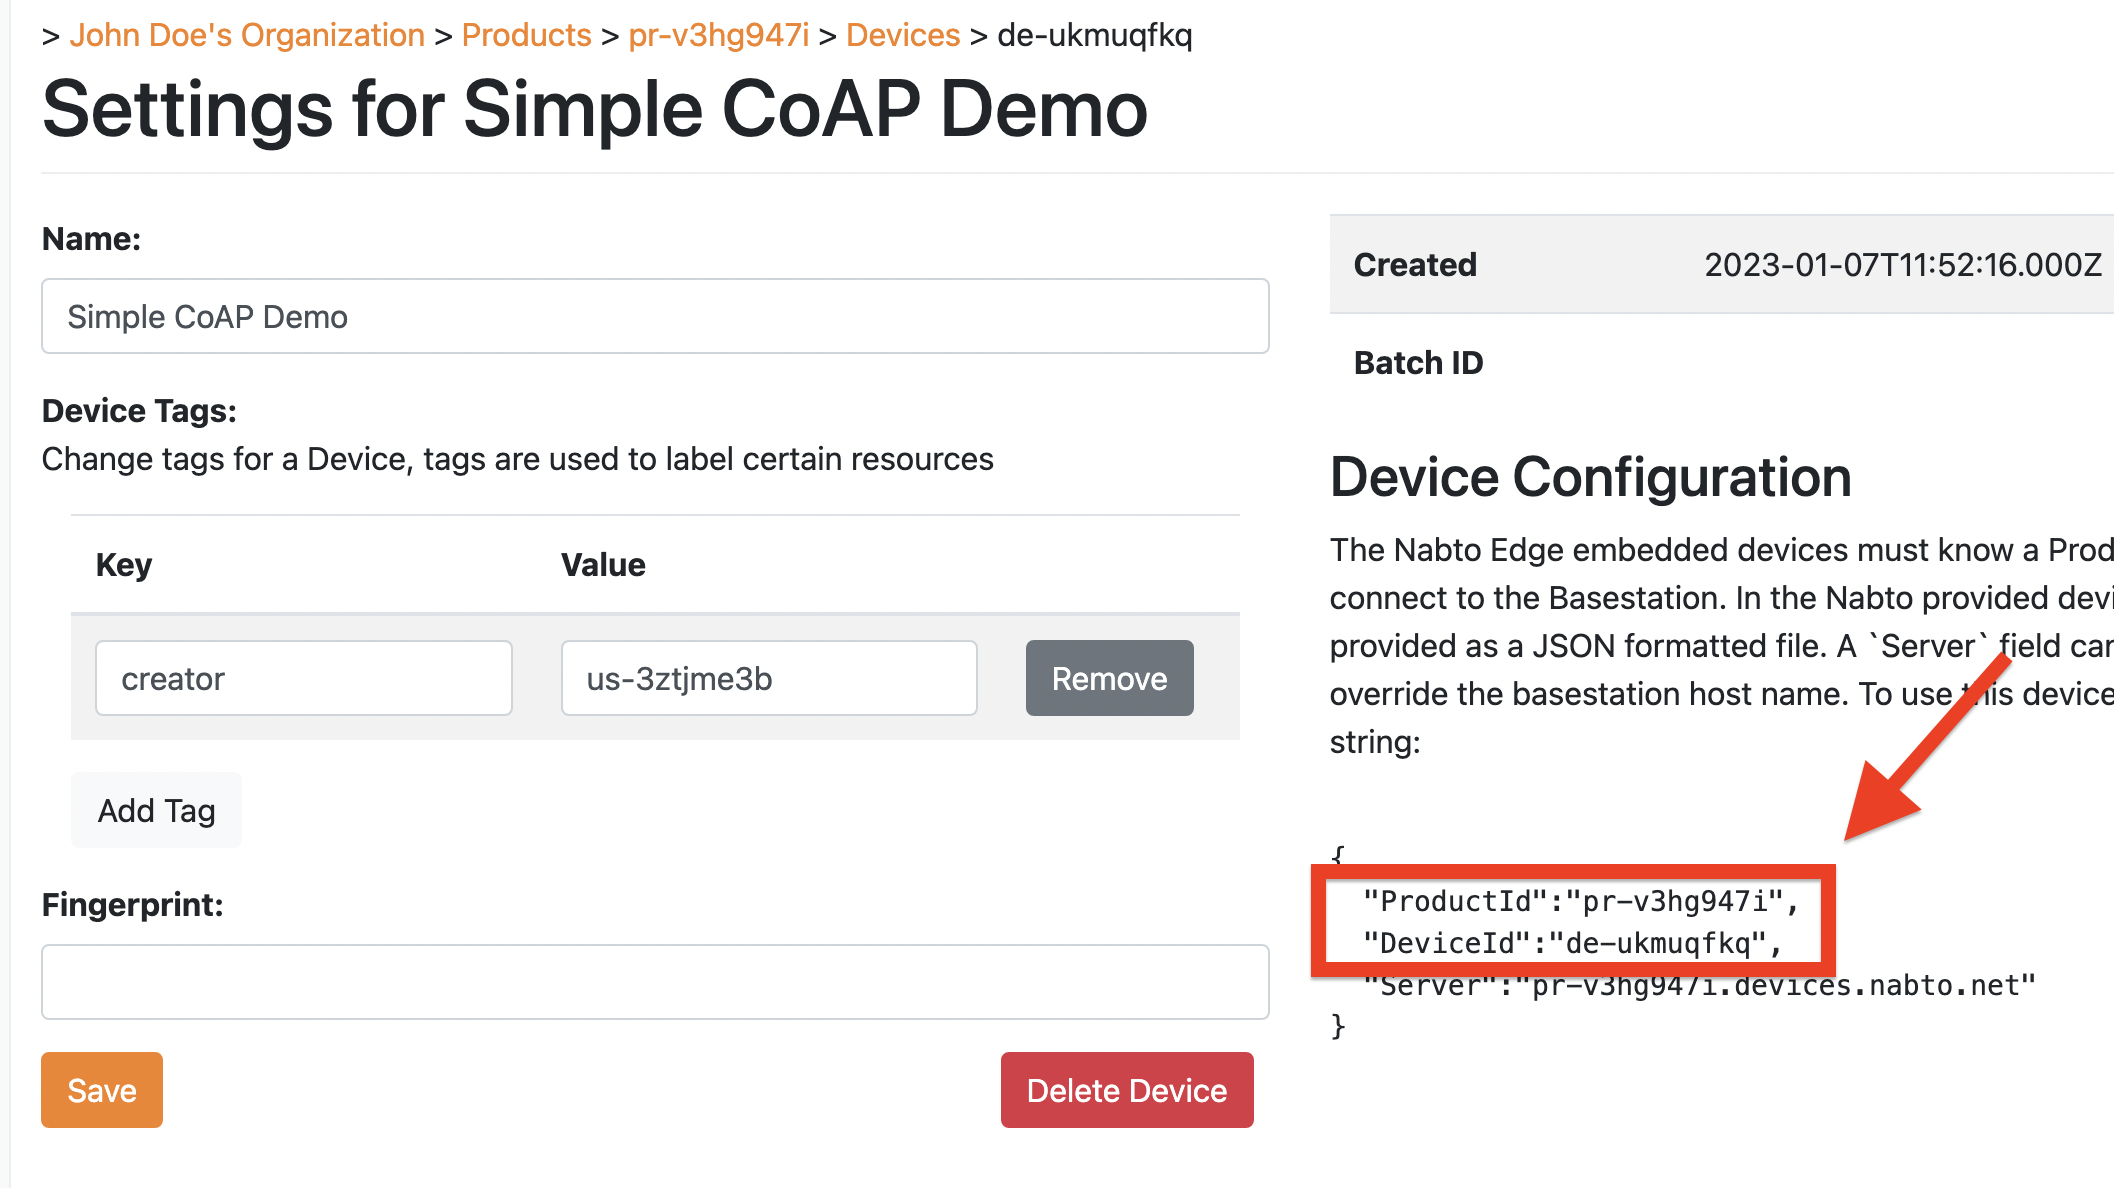The image size is (2114, 1188).
Task: Open pr-v3hg947i breadcrumb link
Action: pyautogui.click(x=718, y=35)
